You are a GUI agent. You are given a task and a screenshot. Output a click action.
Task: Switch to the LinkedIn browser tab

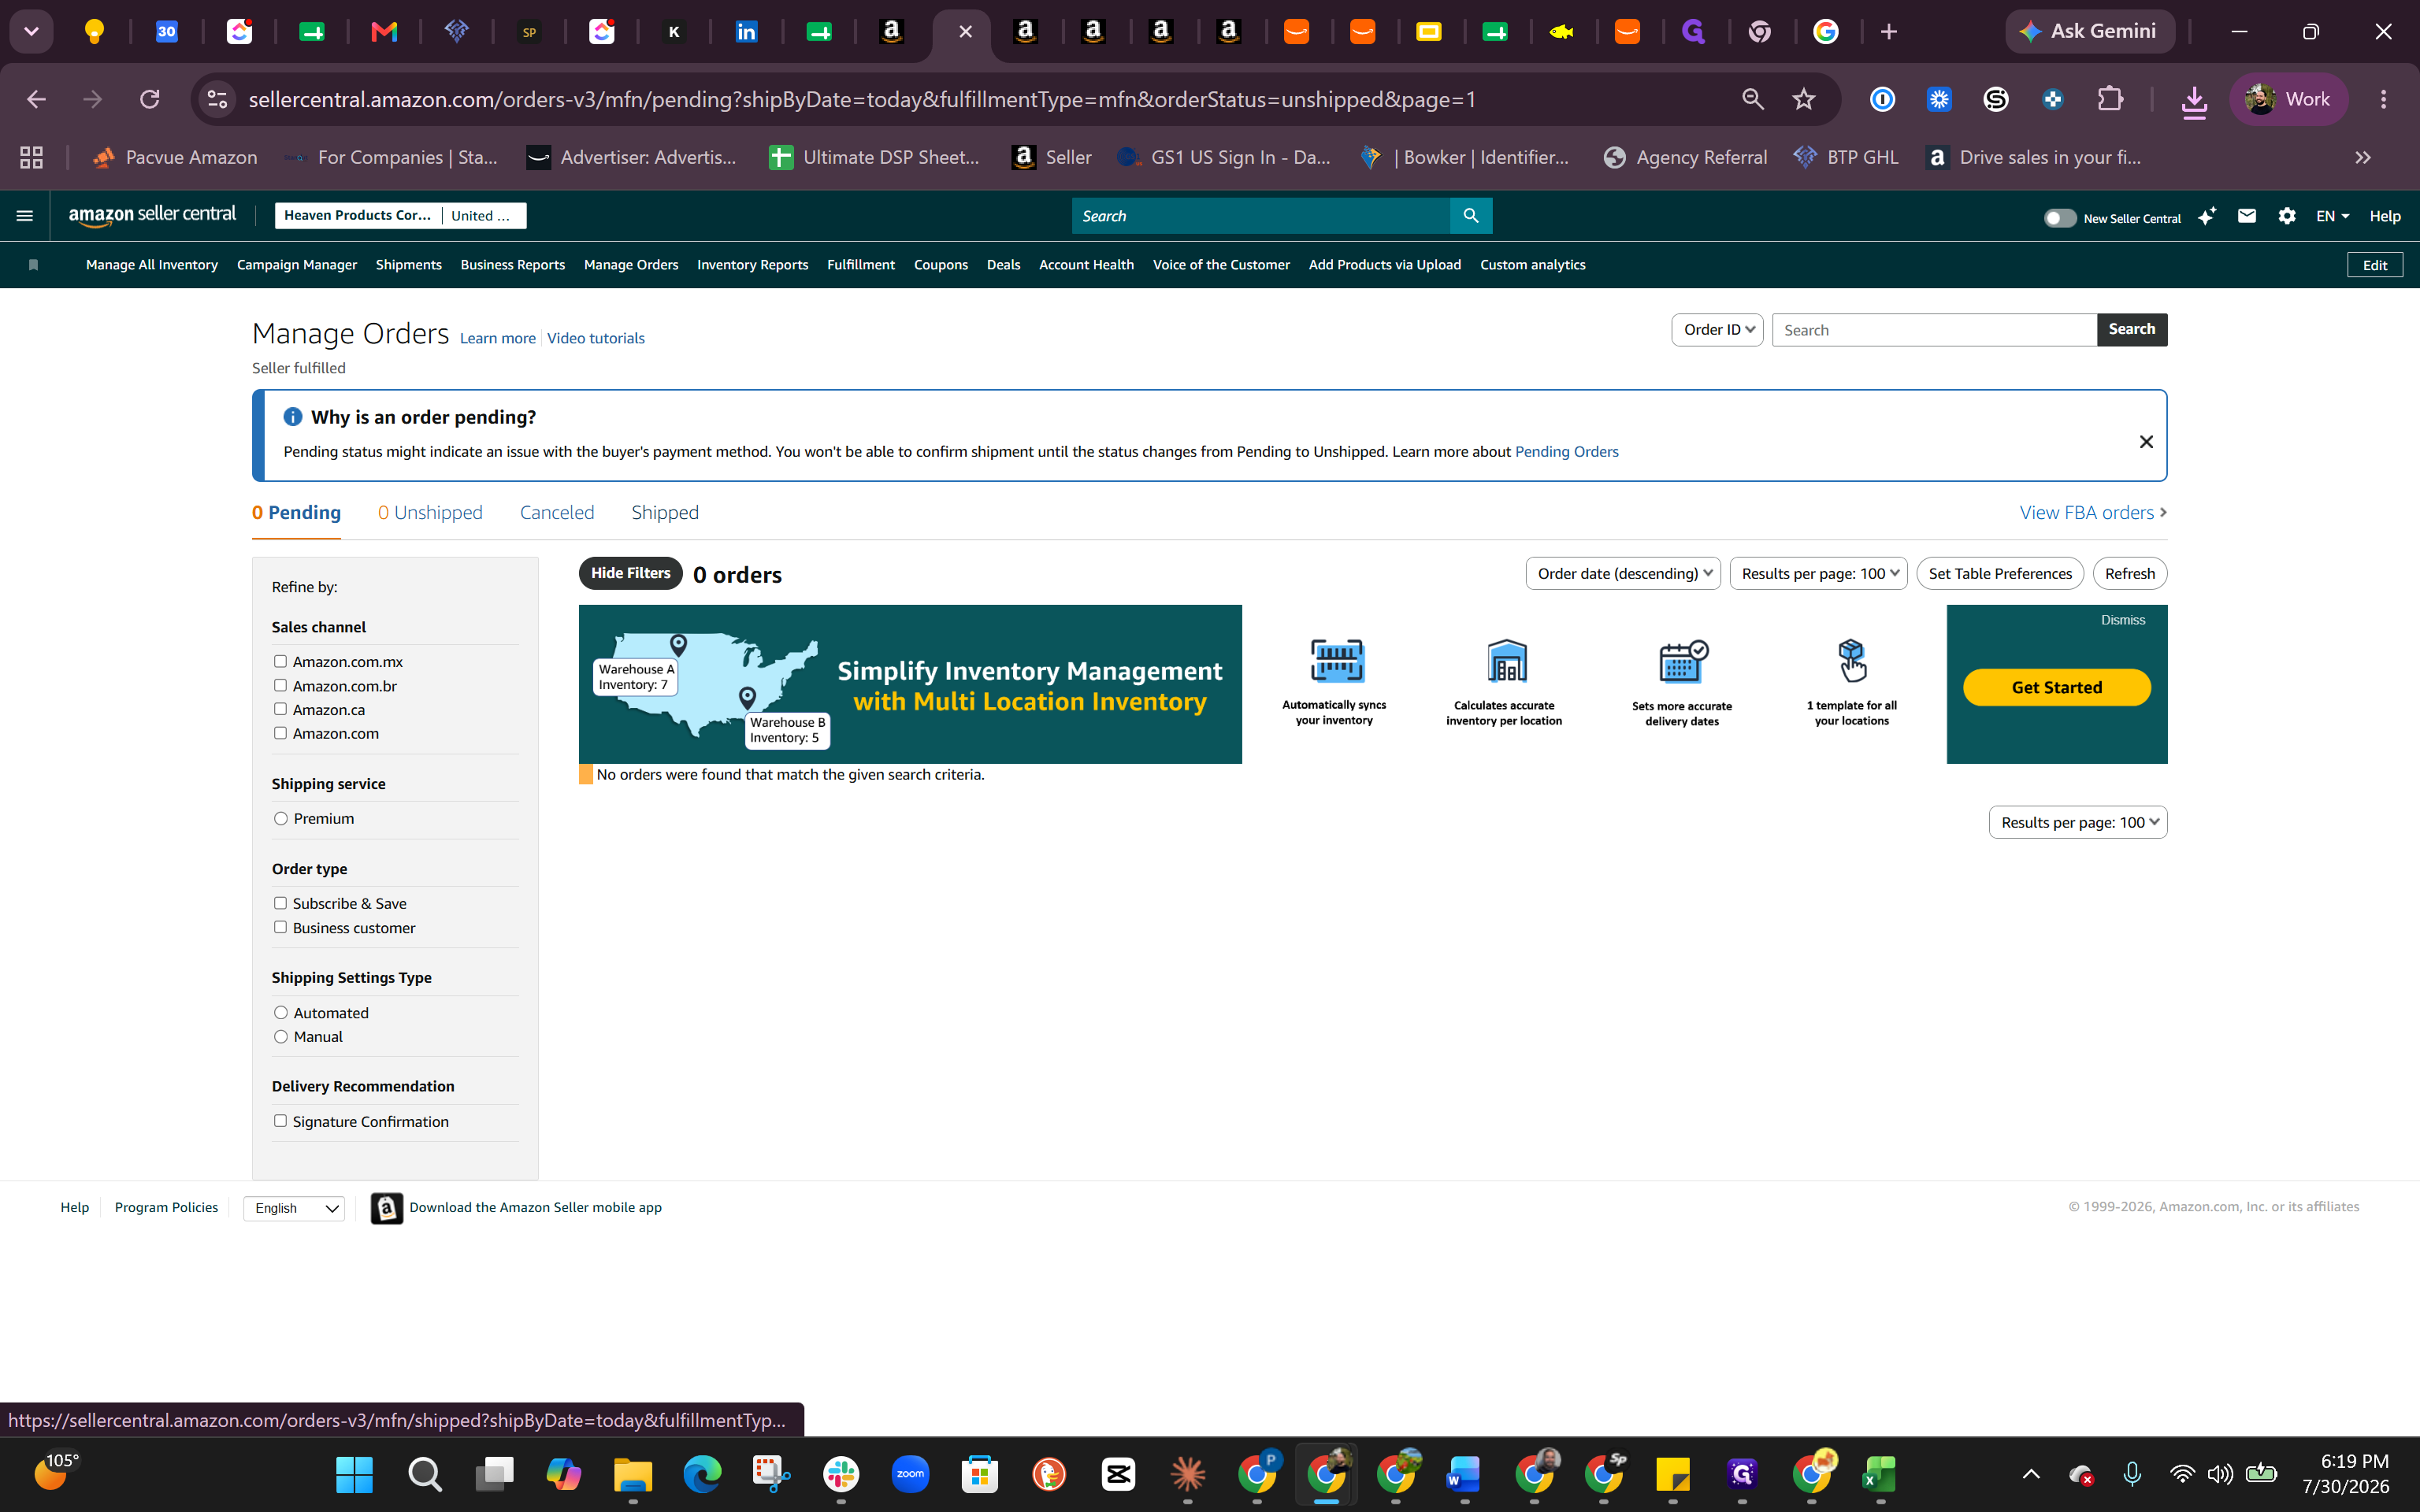tap(746, 32)
